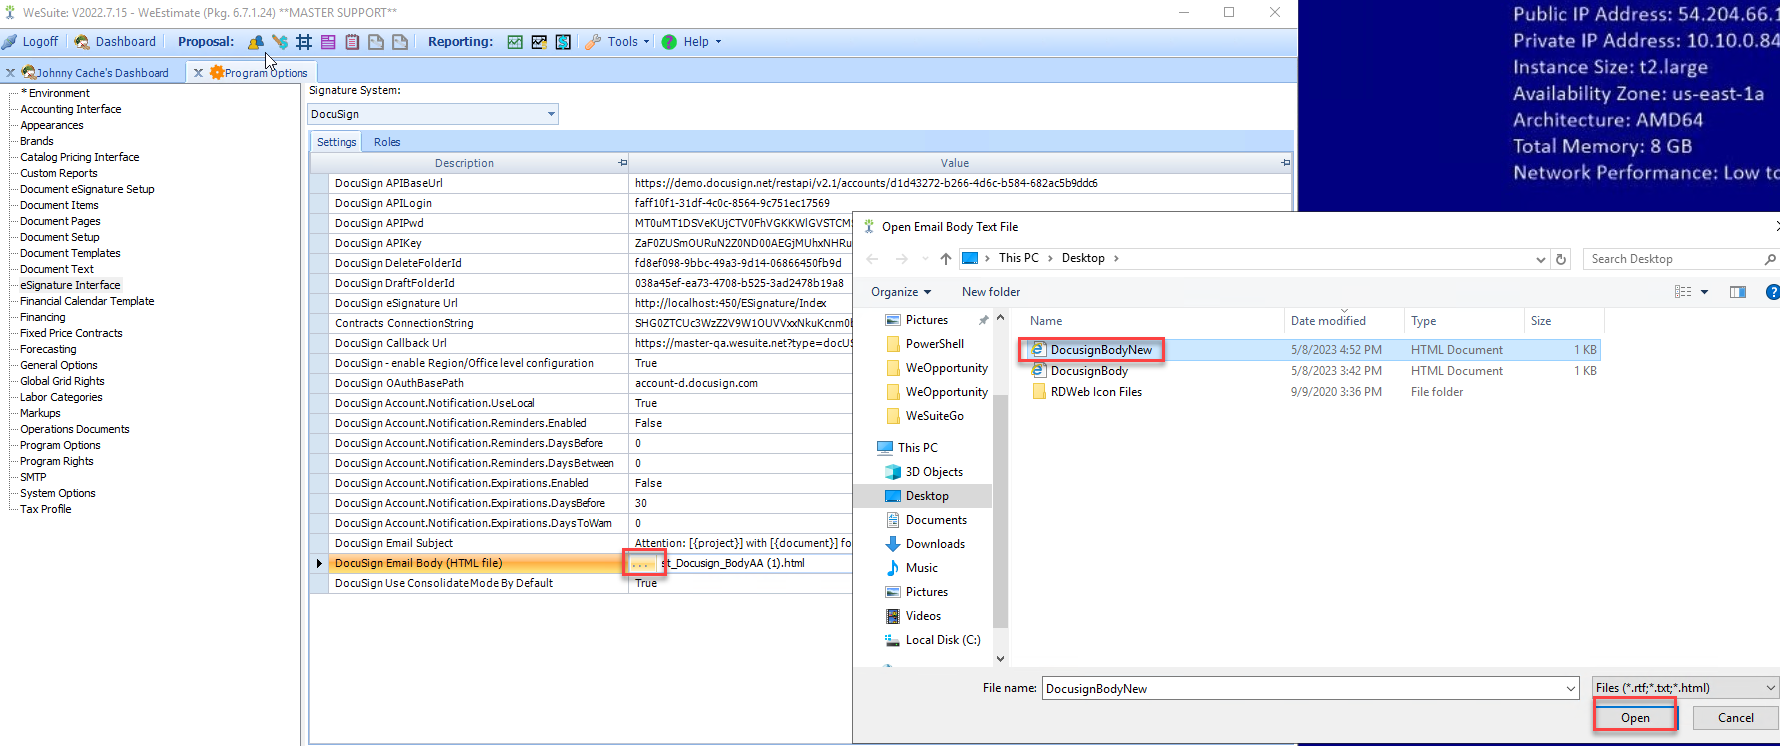Select Document eSignature Setup tree item
This screenshot has width=1780, height=746.
tap(87, 189)
